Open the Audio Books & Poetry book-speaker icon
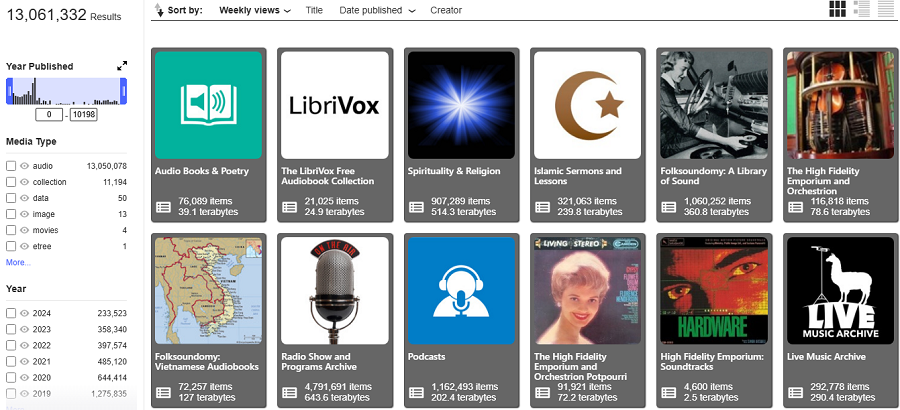This screenshot has width=900, height=410. pyautogui.click(x=208, y=105)
